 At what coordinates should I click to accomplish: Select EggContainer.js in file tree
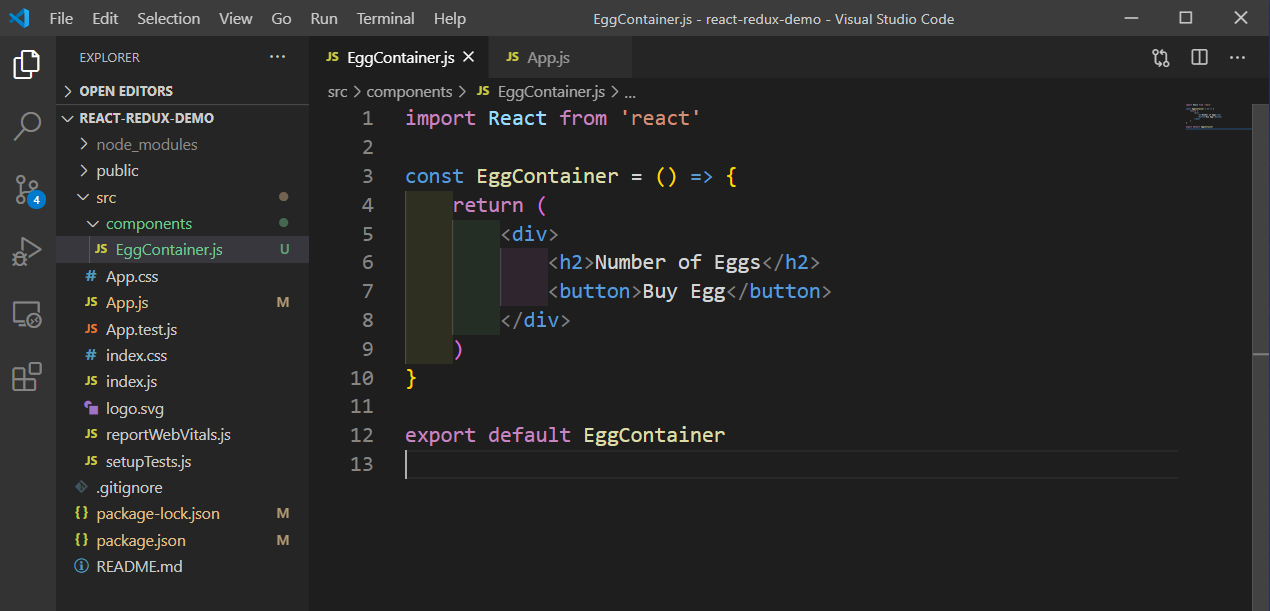(182, 250)
